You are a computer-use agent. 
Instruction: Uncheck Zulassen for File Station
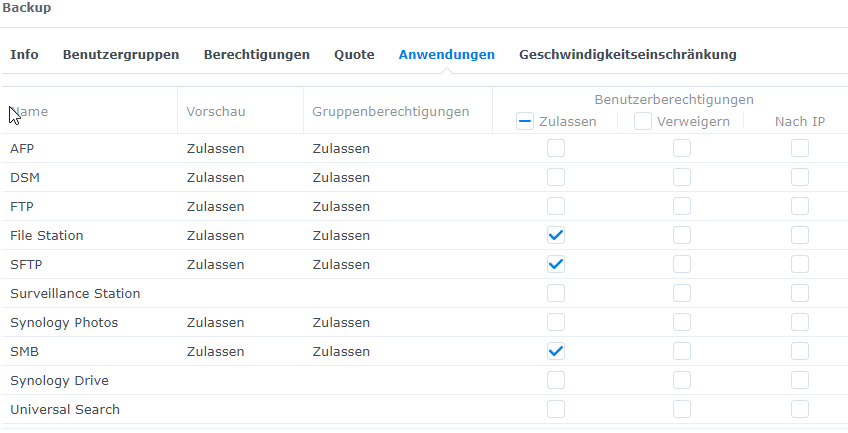click(556, 235)
